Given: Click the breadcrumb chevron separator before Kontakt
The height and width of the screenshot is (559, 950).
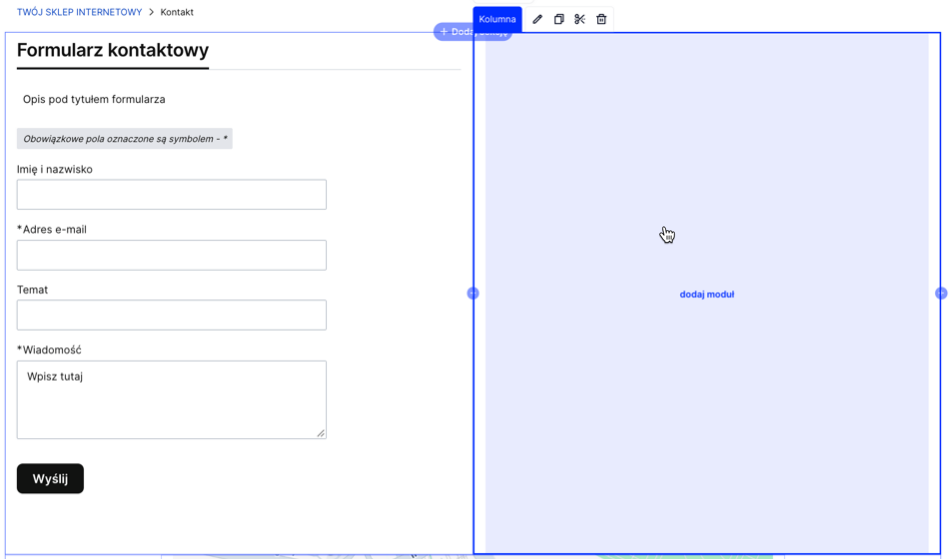Looking at the screenshot, I should (152, 13).
